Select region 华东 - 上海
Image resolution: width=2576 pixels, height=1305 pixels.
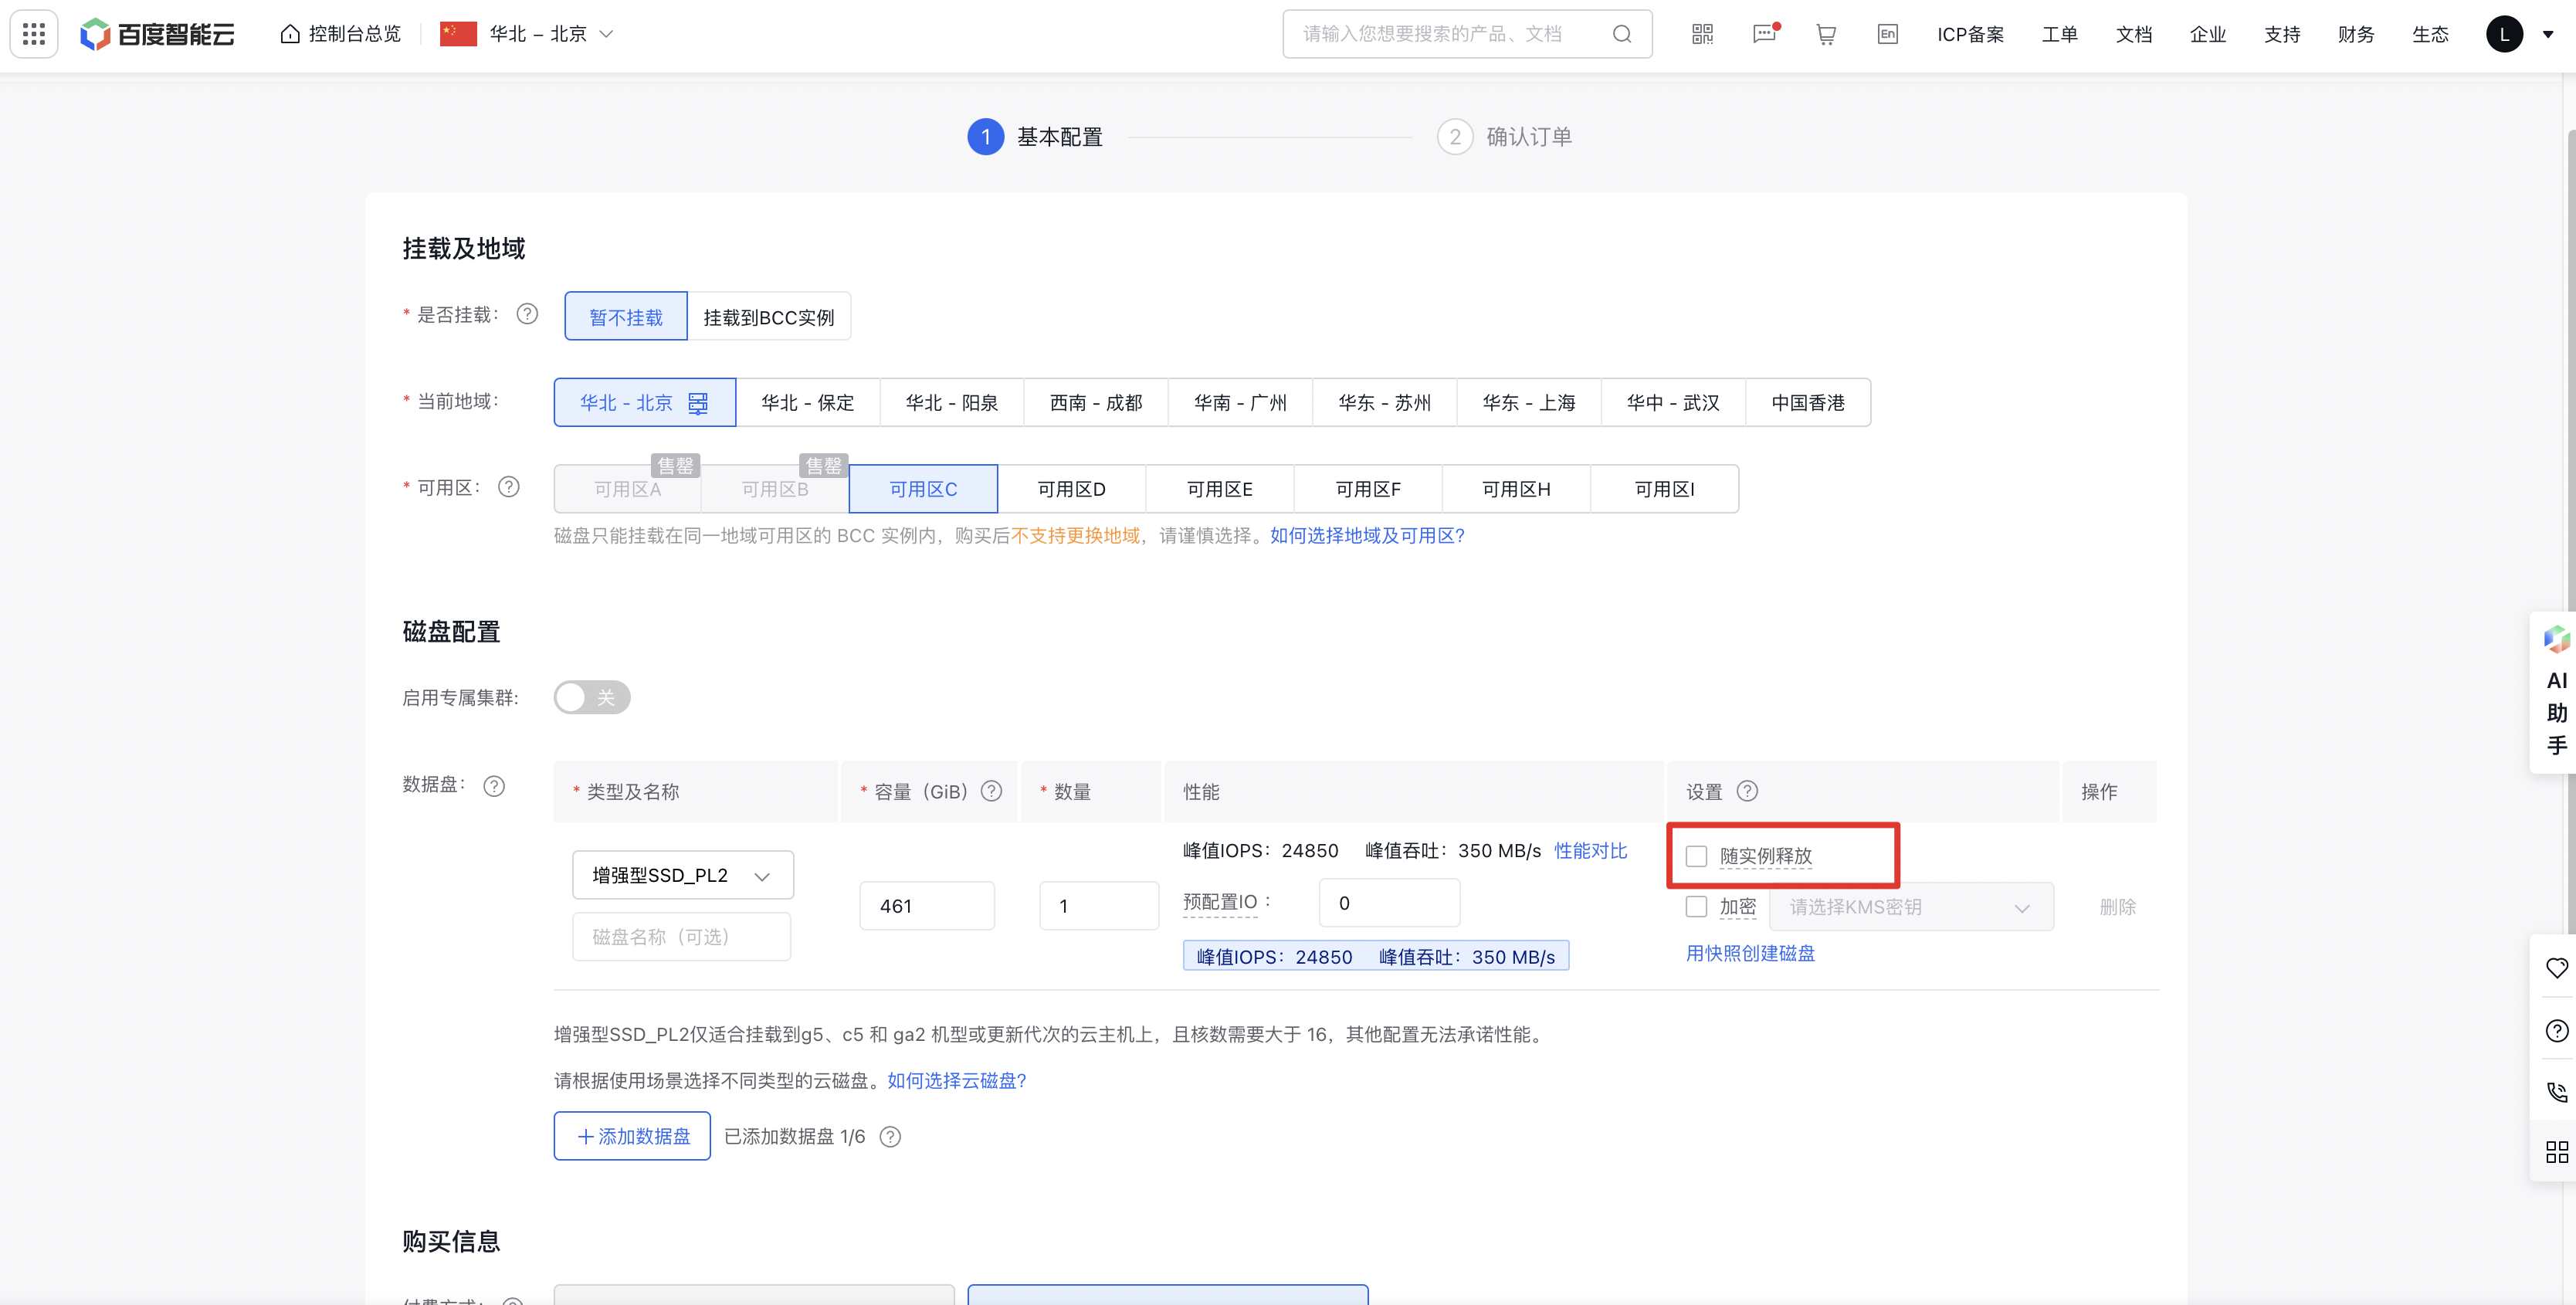pyautogui.click(x=1528, y=403)
